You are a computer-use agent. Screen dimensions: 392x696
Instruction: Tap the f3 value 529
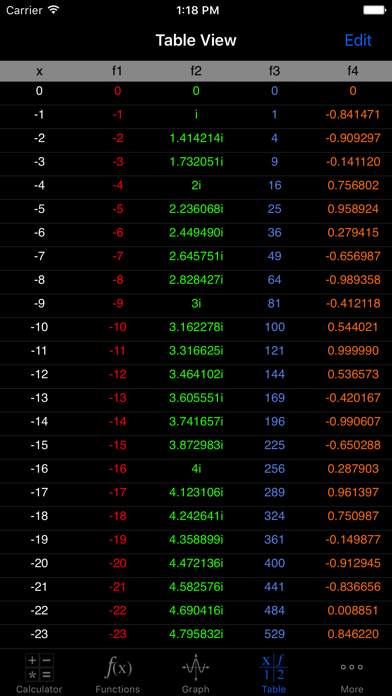(274, 634)
